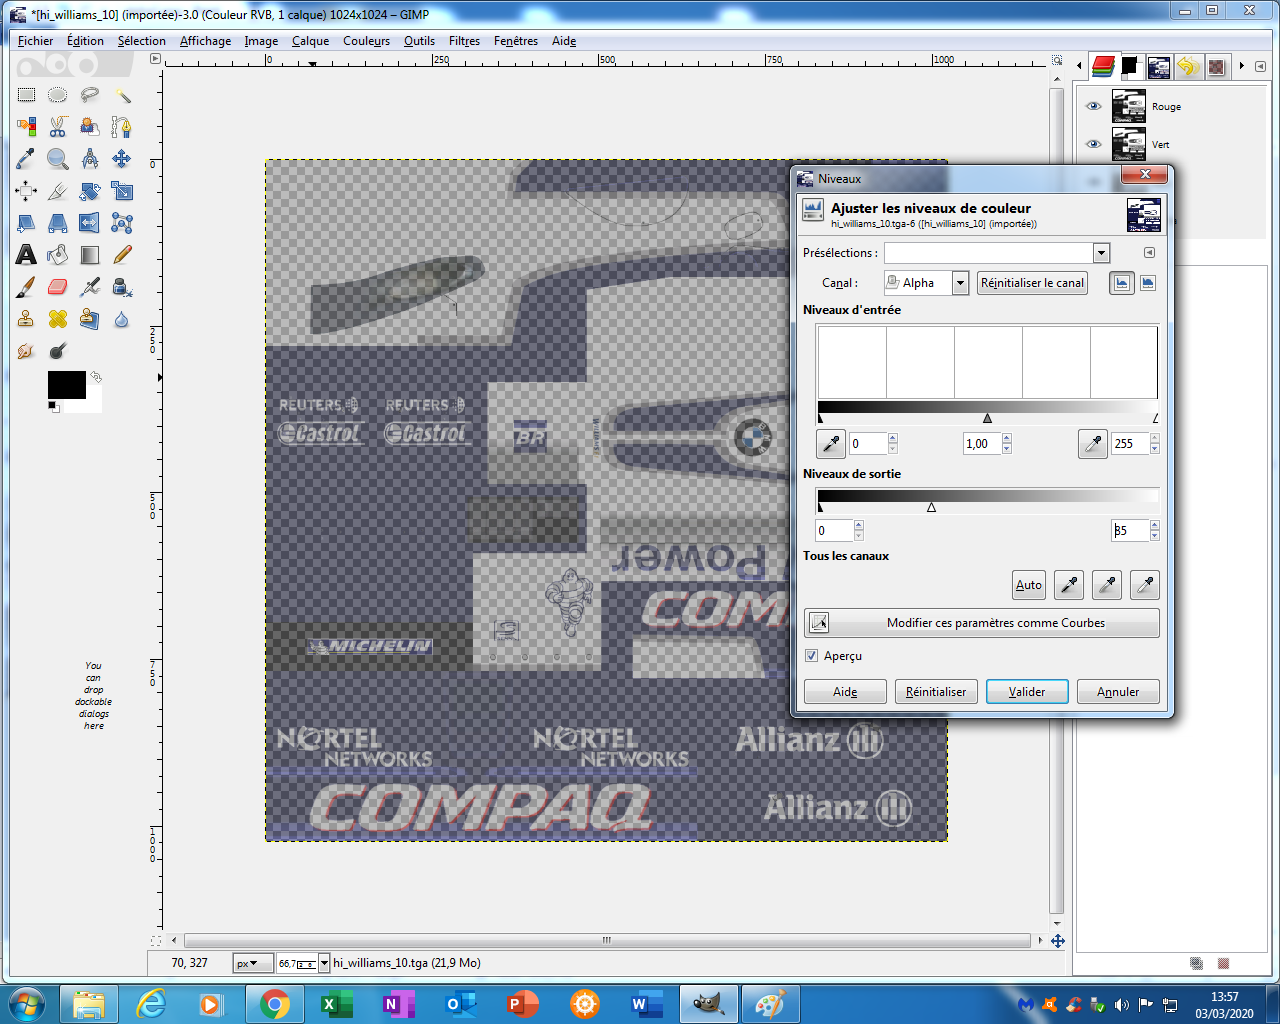Open the Calque menu
This screenshot has height=1024, width=1280.
310,41
